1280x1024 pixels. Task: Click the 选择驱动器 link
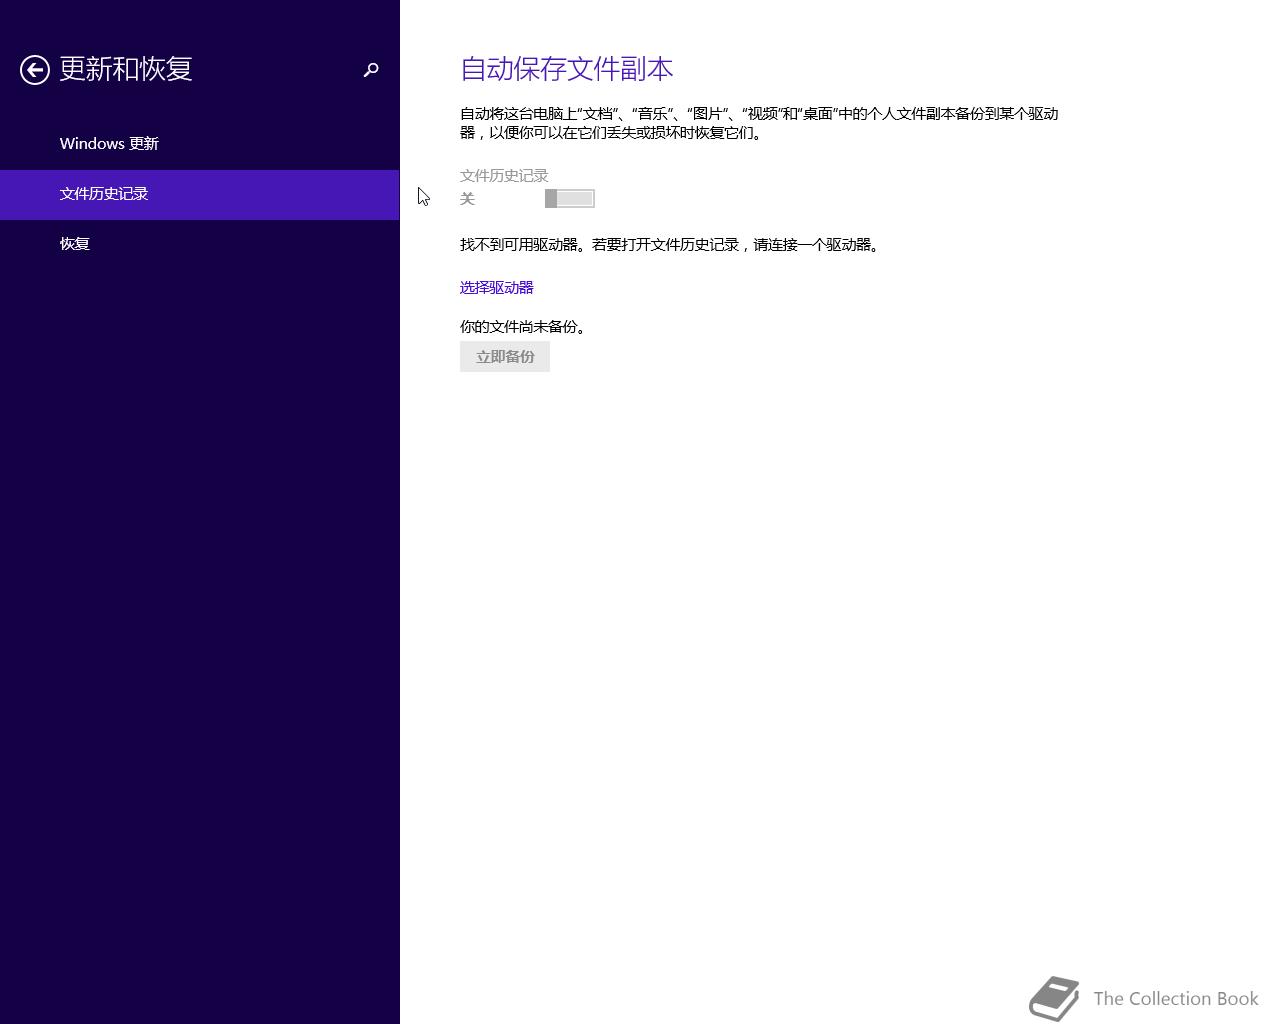coord(497,288)
